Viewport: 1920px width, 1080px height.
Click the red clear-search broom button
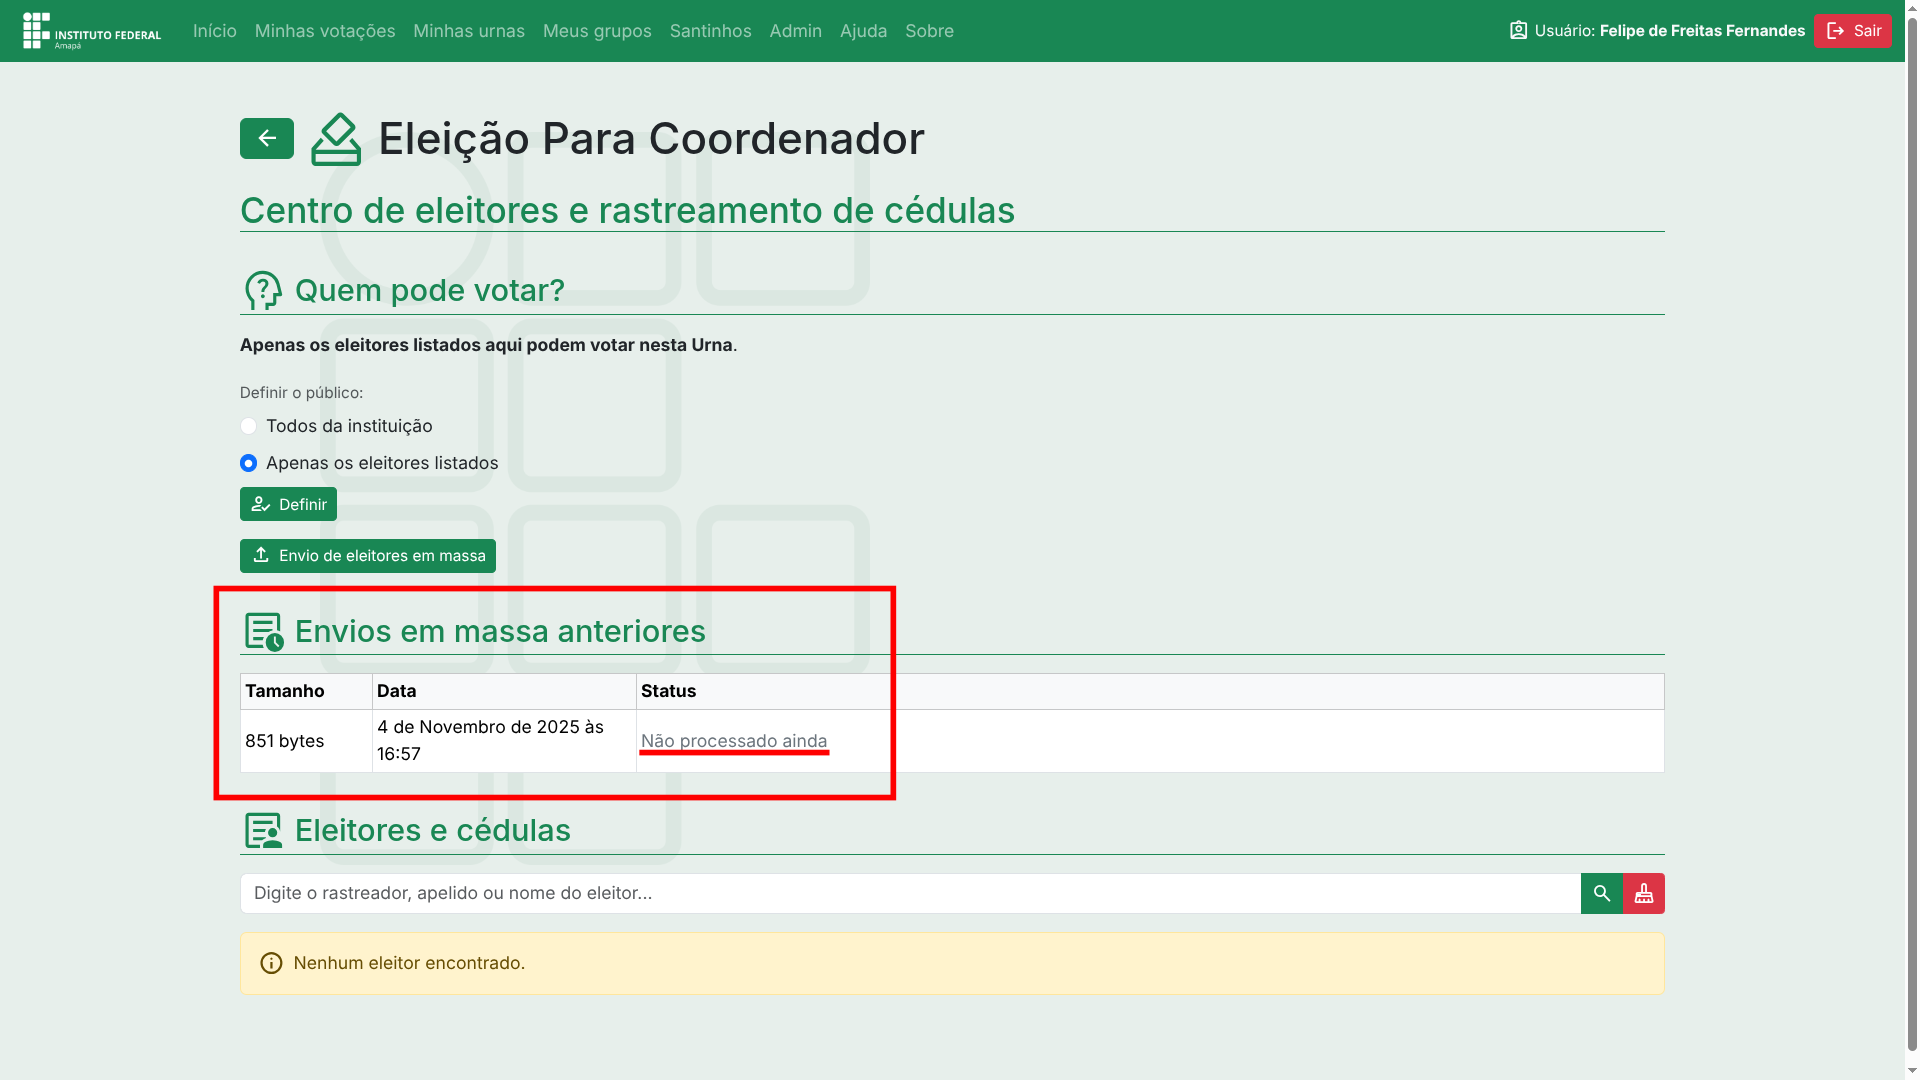[x=1644, y=893]
